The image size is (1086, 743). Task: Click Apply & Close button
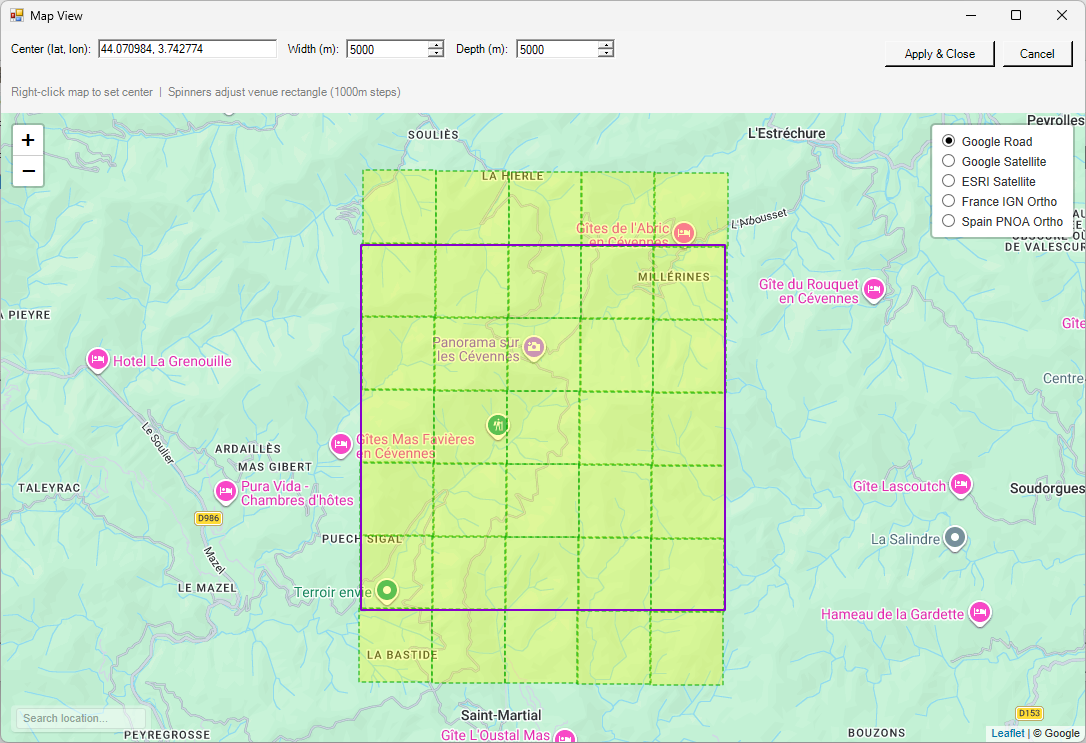click(x=939, y=54)
